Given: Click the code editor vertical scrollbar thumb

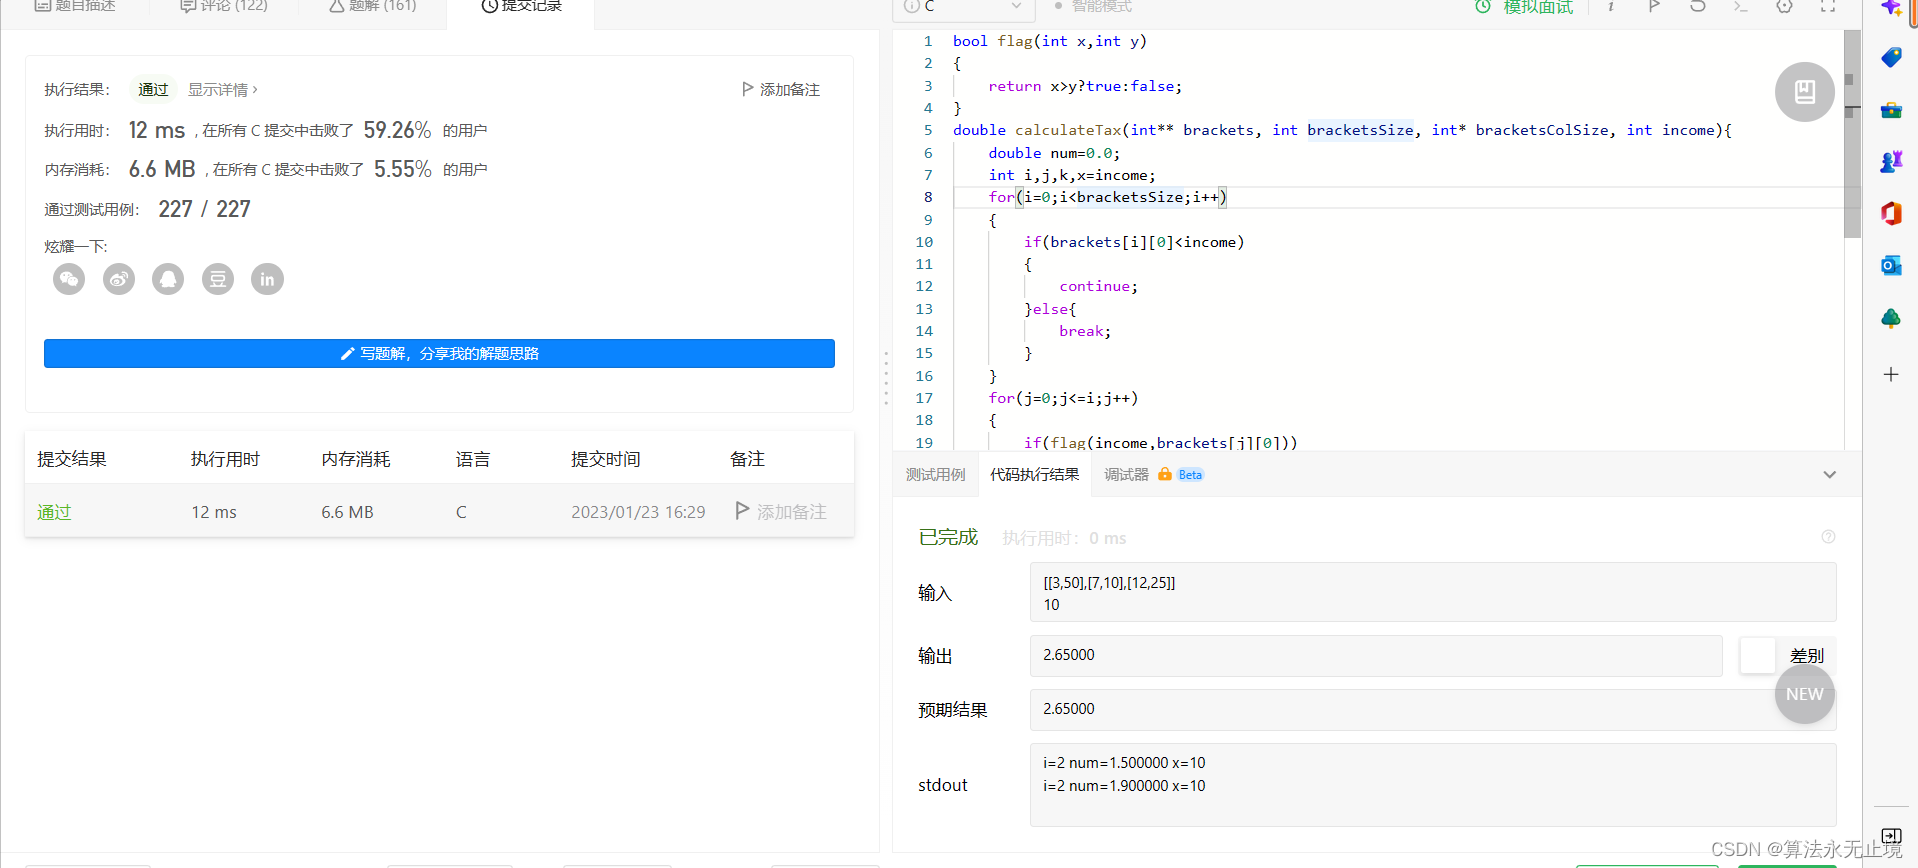Looking at the screenshot, I should 1852,133.
